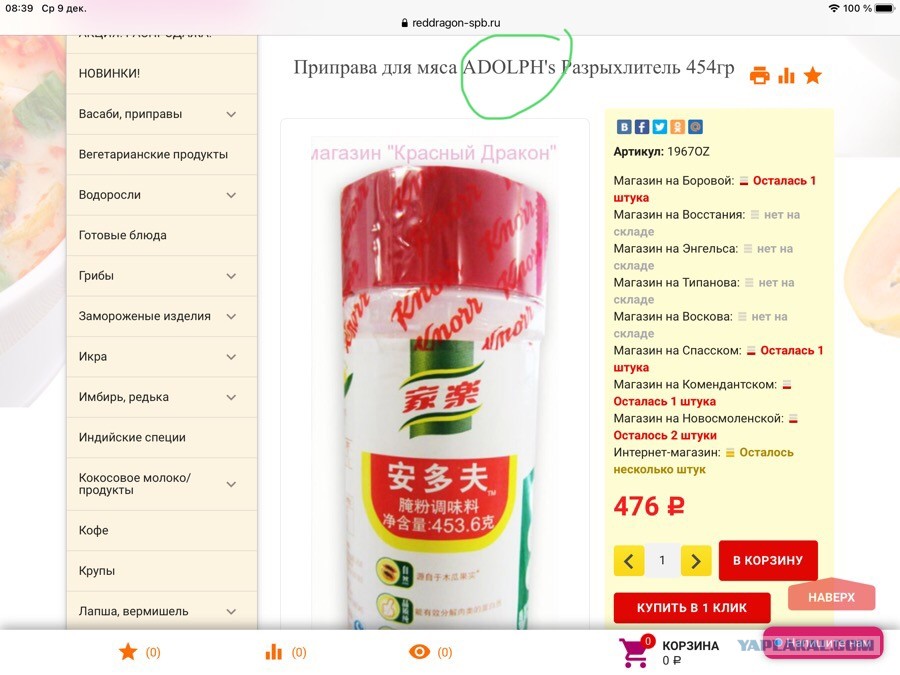900x675 pixels.
Task: Share product on Twitter
Action: 660,127
